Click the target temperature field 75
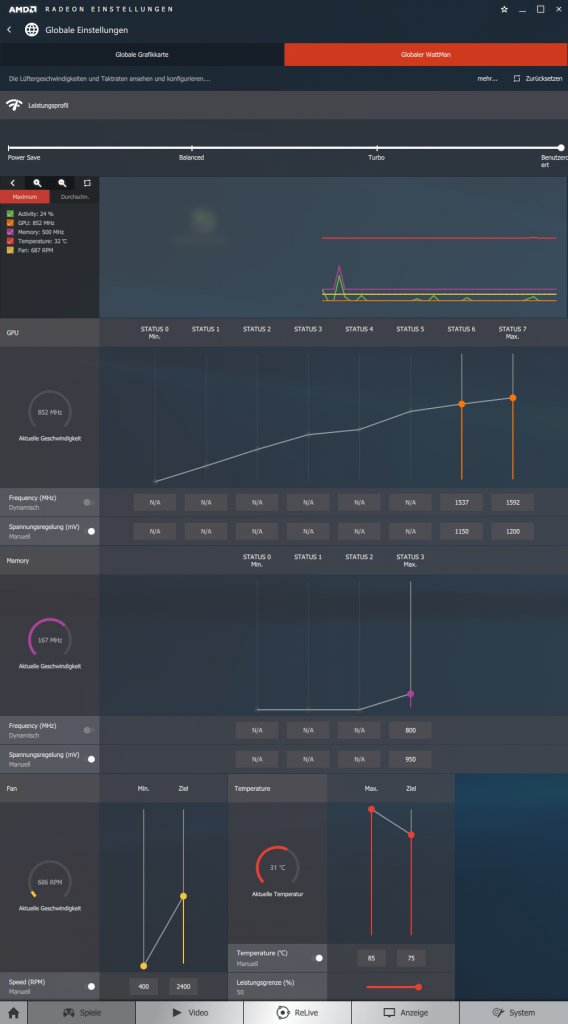The width and height of the screenshot is (568, 1024). coord(411,958)
